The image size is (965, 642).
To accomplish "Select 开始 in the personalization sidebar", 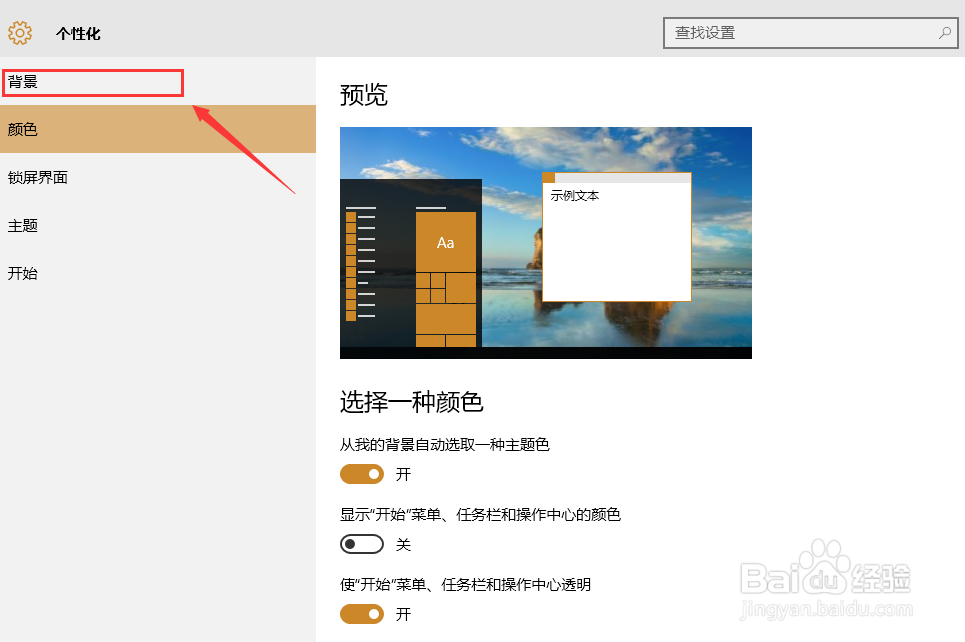I will point(22,272).
